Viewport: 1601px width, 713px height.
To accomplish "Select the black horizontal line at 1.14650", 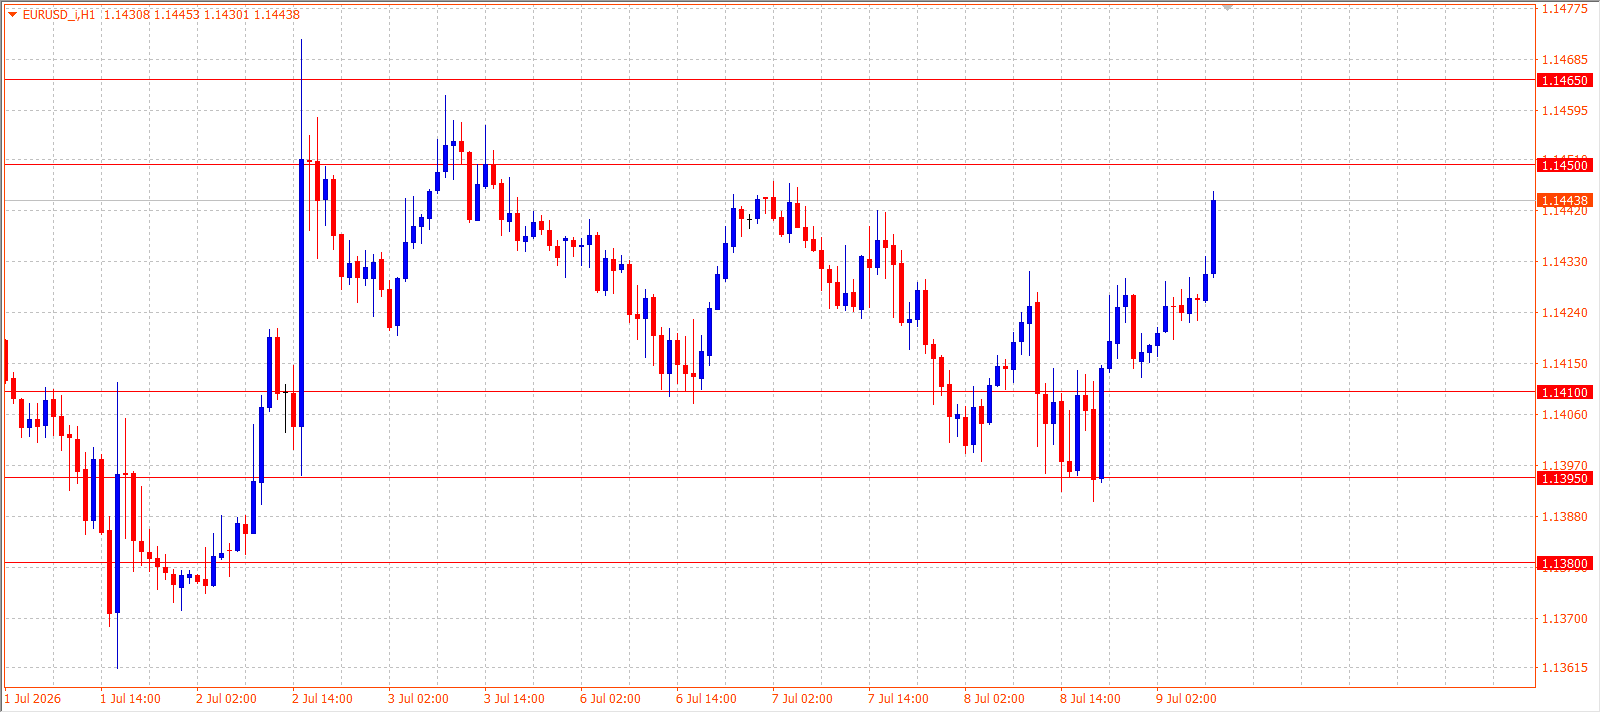I will coord(768,80).
